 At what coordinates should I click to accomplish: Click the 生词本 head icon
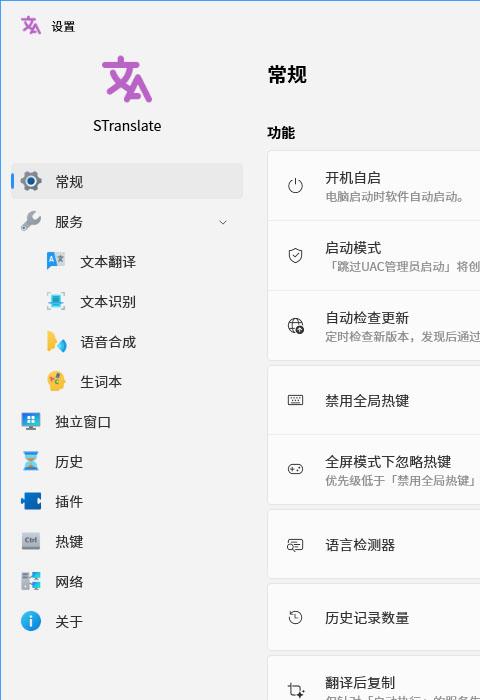[56, 381]
